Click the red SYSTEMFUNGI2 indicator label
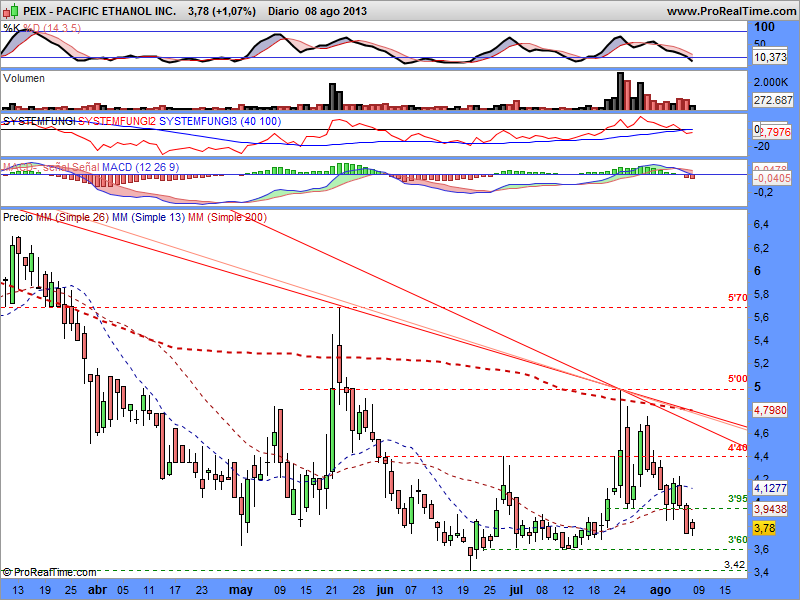Image resolution: width=800 pixels, height=600 pixels. pos(117,121)
